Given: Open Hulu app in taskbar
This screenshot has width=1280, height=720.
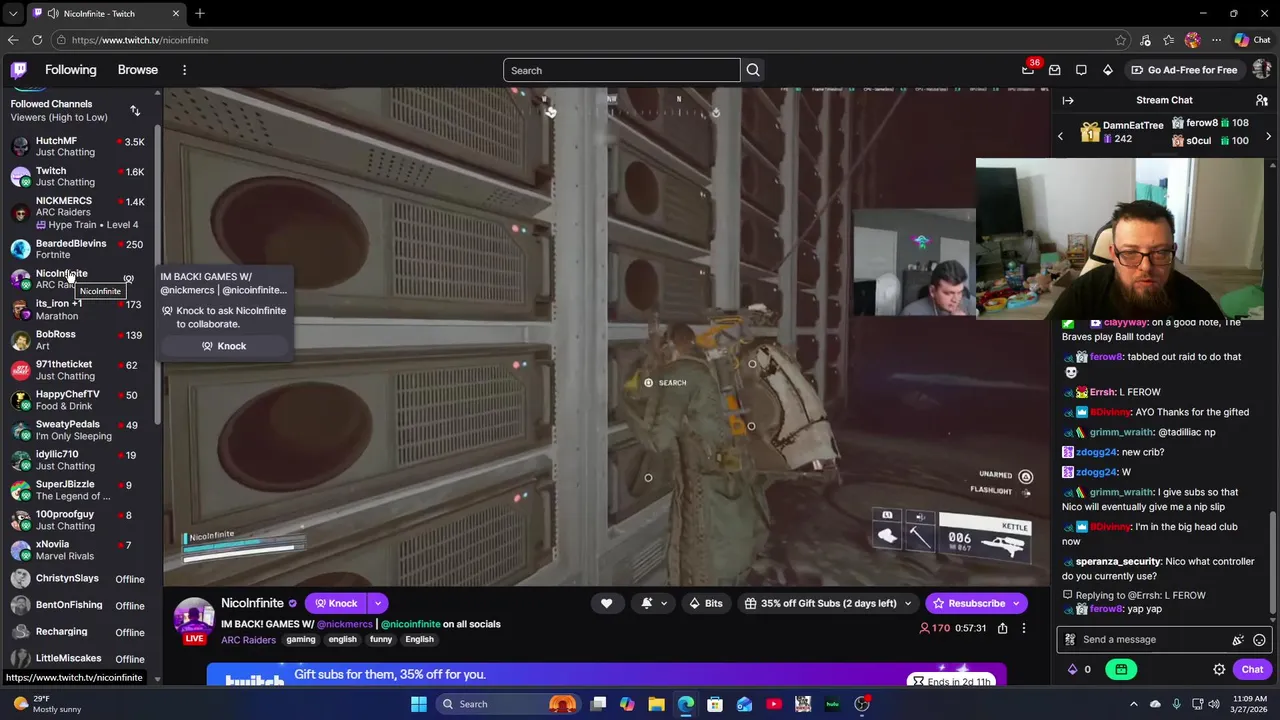Looking at the screenshot, I should pyautogui.click(x=832, y=704).
